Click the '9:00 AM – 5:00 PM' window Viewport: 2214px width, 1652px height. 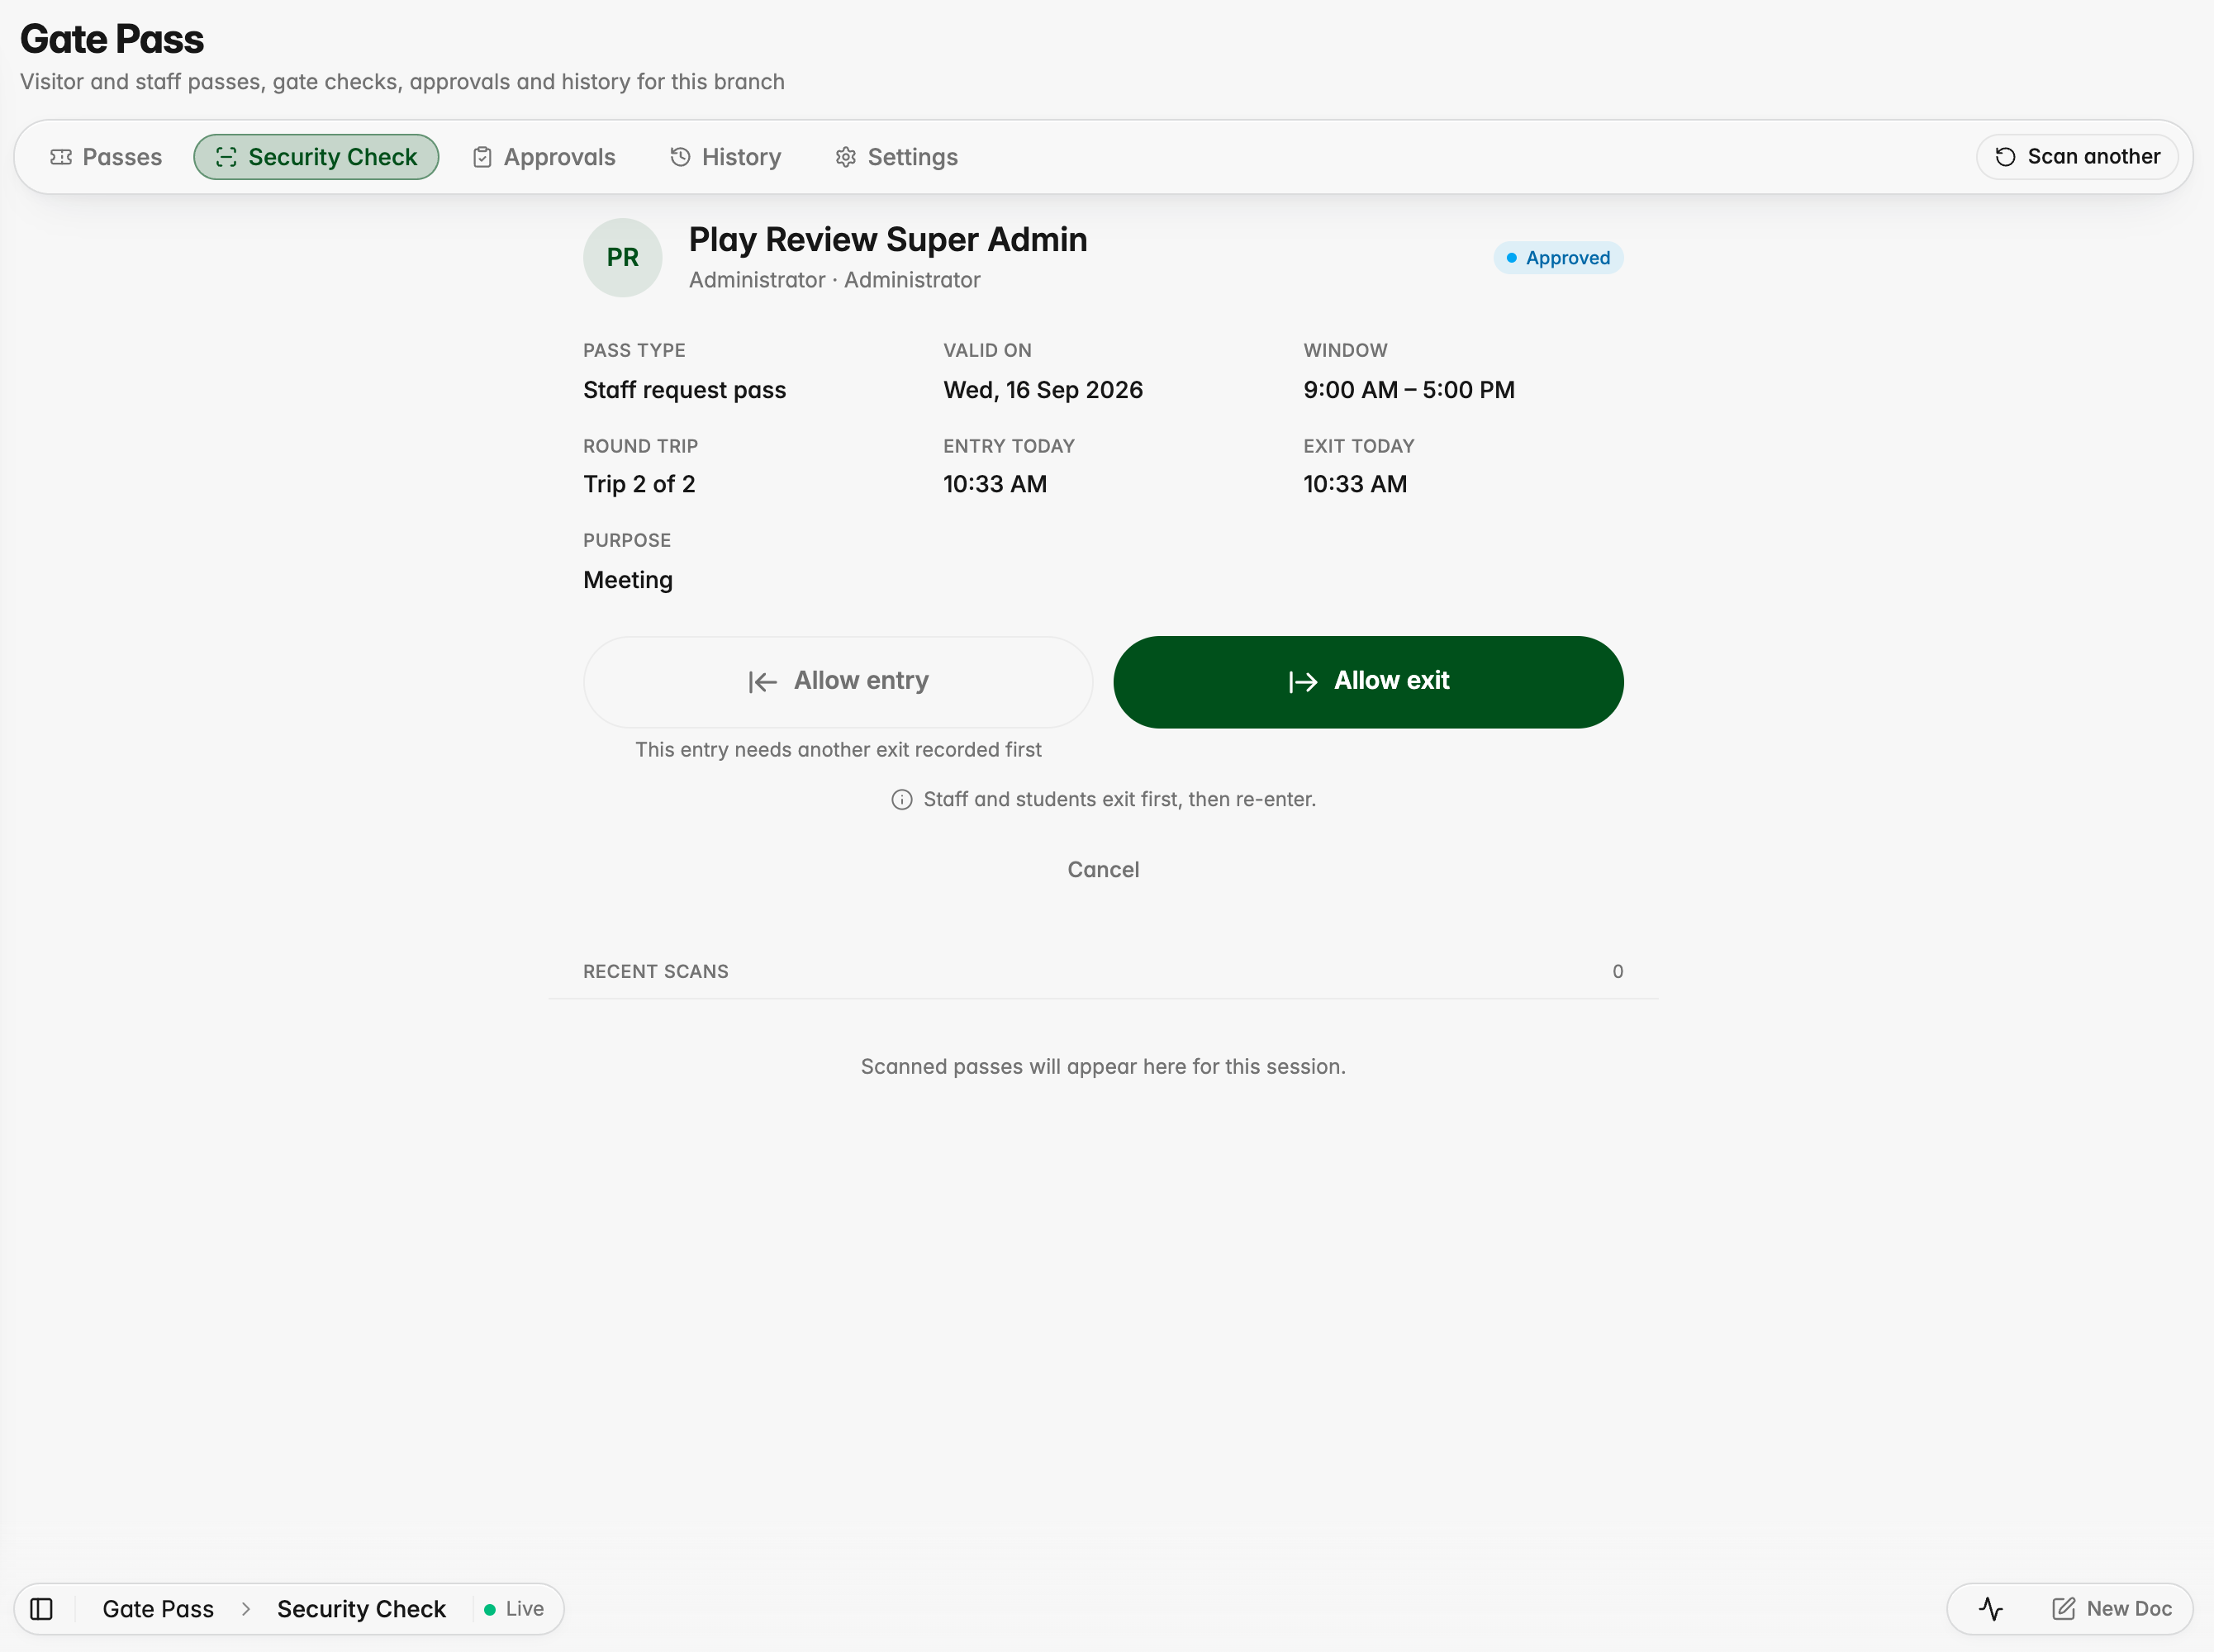tap(1409, 390)
